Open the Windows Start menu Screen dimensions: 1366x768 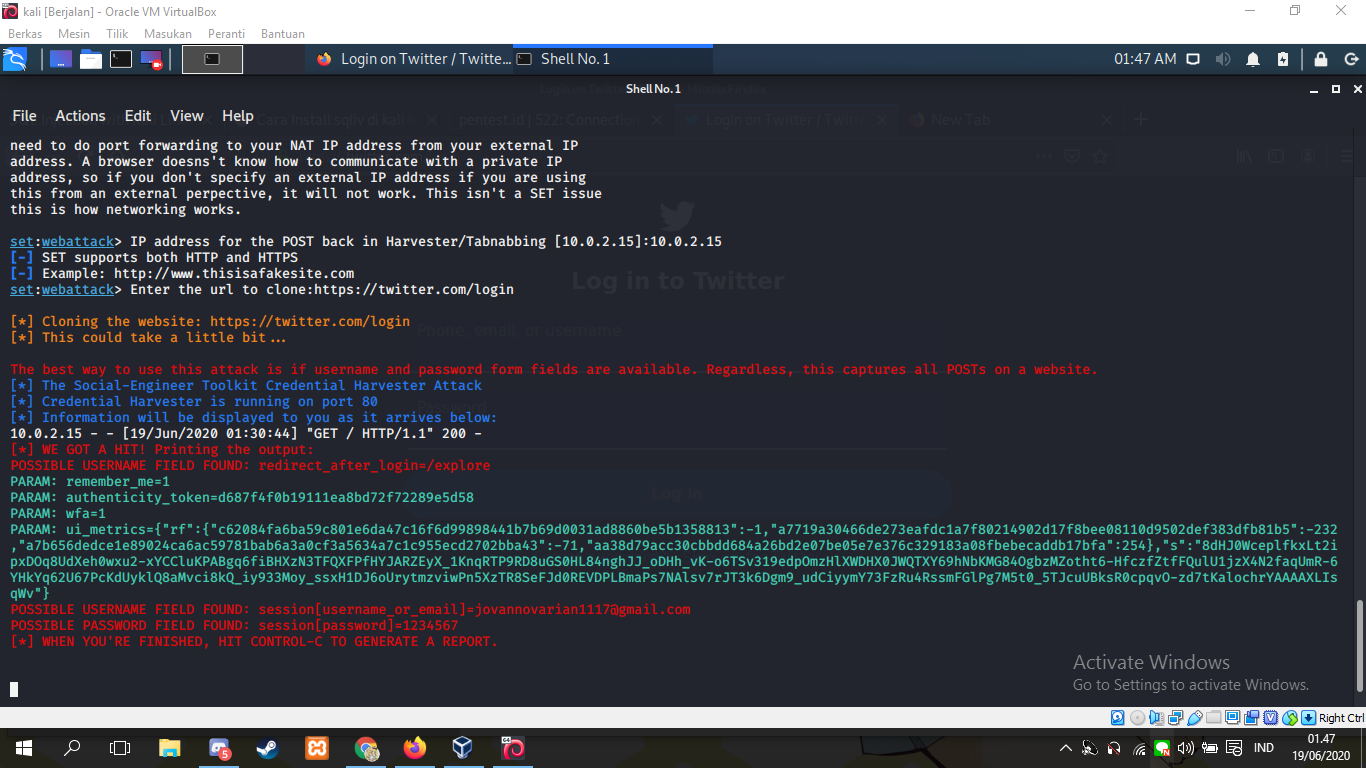[23, 748]
